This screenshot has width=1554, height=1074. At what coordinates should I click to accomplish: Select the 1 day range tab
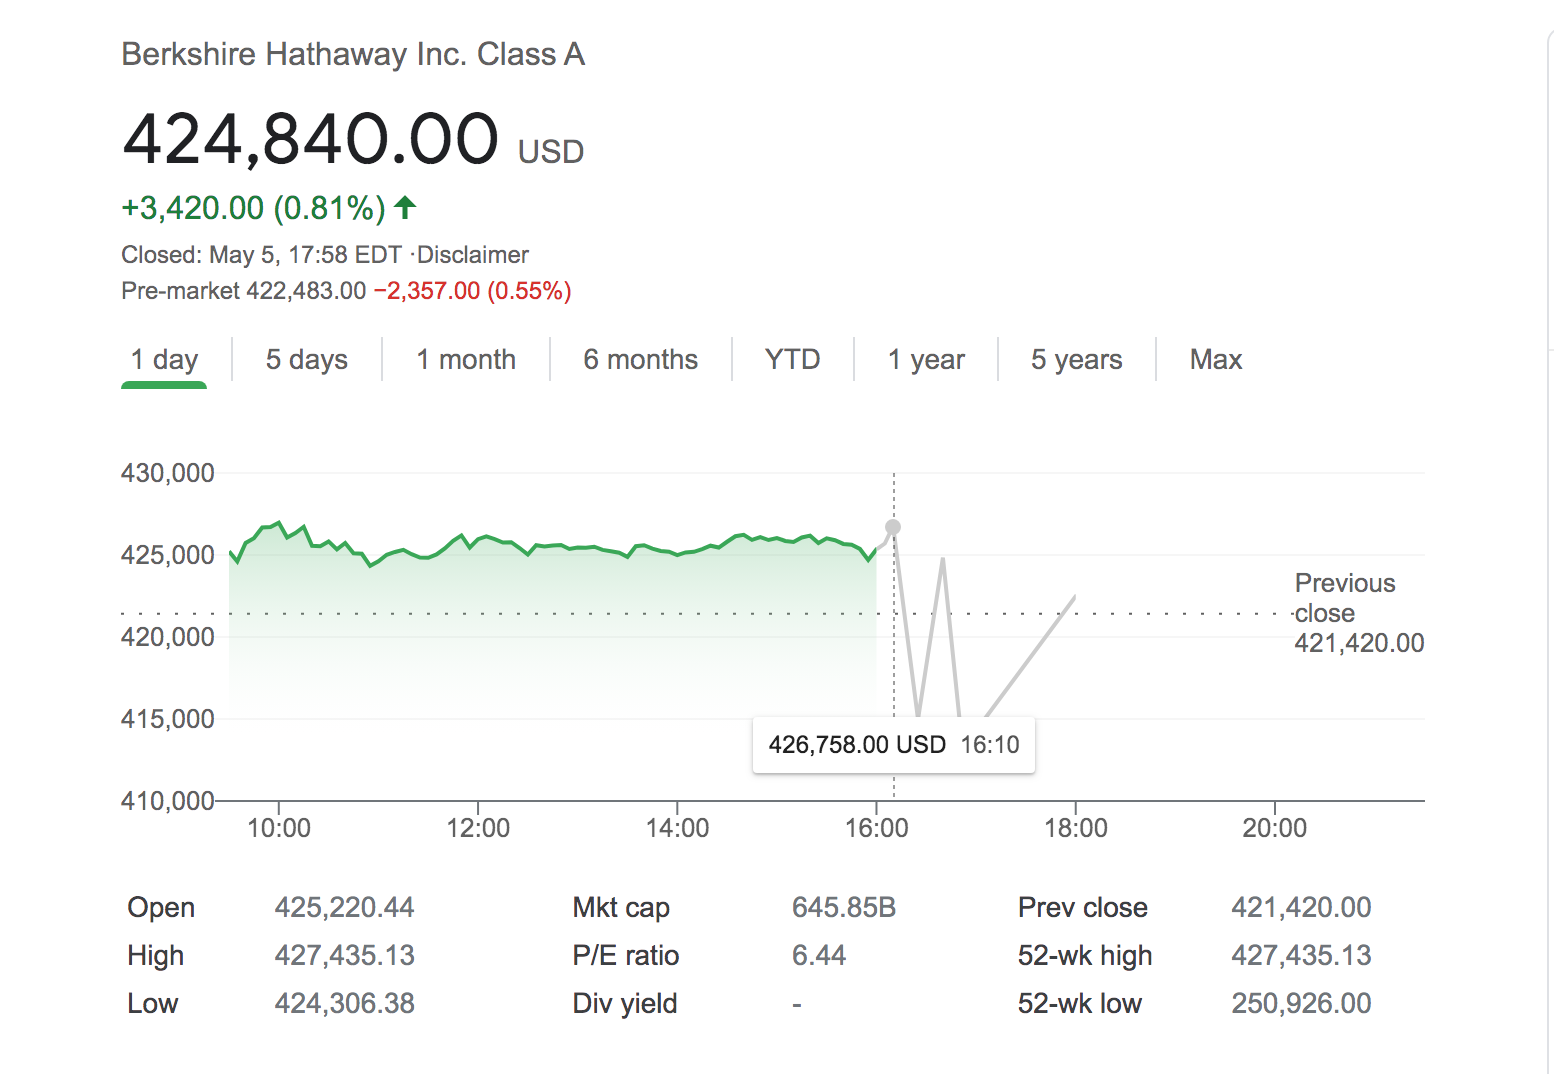coord(164,360)
